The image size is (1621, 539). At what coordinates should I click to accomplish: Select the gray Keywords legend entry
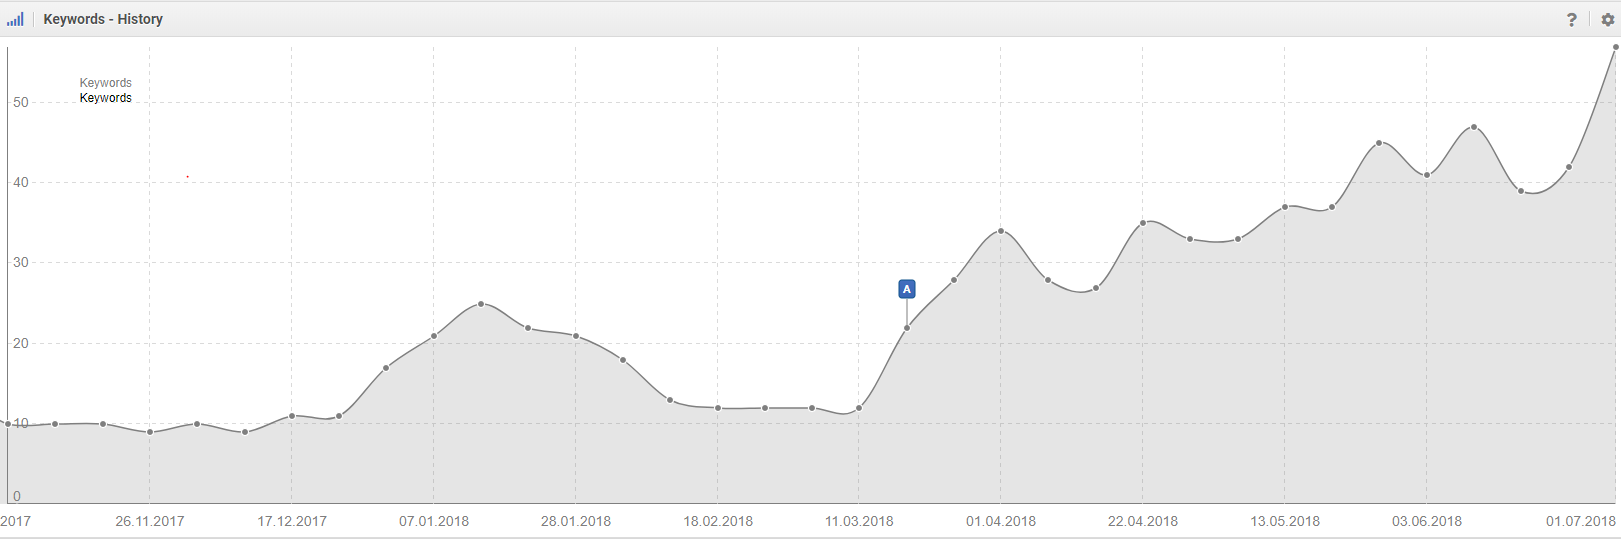pyautogui.click(x=106, y=83)
